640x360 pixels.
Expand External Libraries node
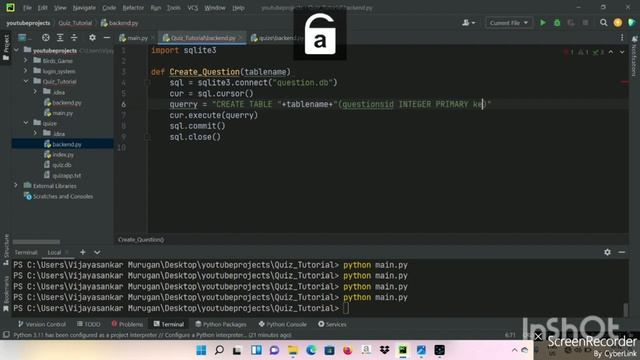16,185
